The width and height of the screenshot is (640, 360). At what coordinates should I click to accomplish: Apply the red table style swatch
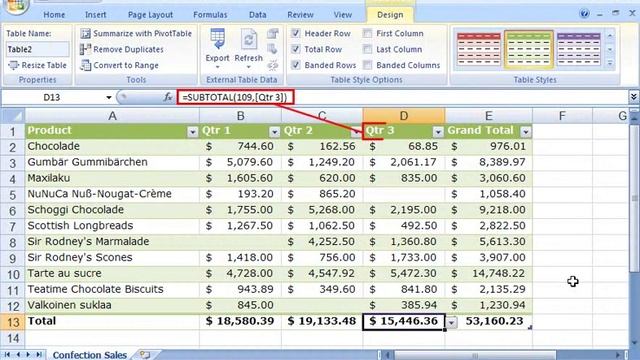(x=479, y=49)
